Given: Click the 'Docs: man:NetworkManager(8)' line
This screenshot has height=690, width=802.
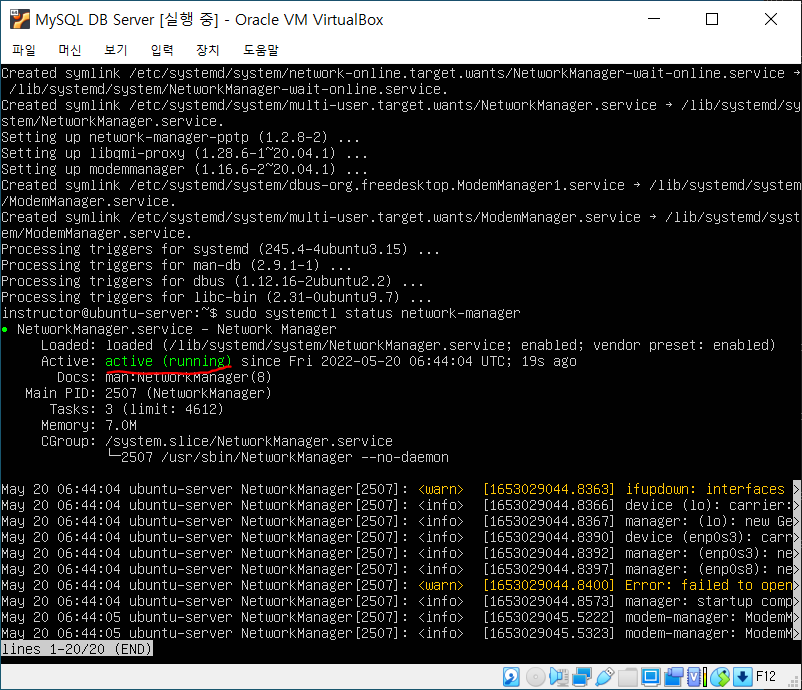Looking at the screenshot, I should pos(164,377).
